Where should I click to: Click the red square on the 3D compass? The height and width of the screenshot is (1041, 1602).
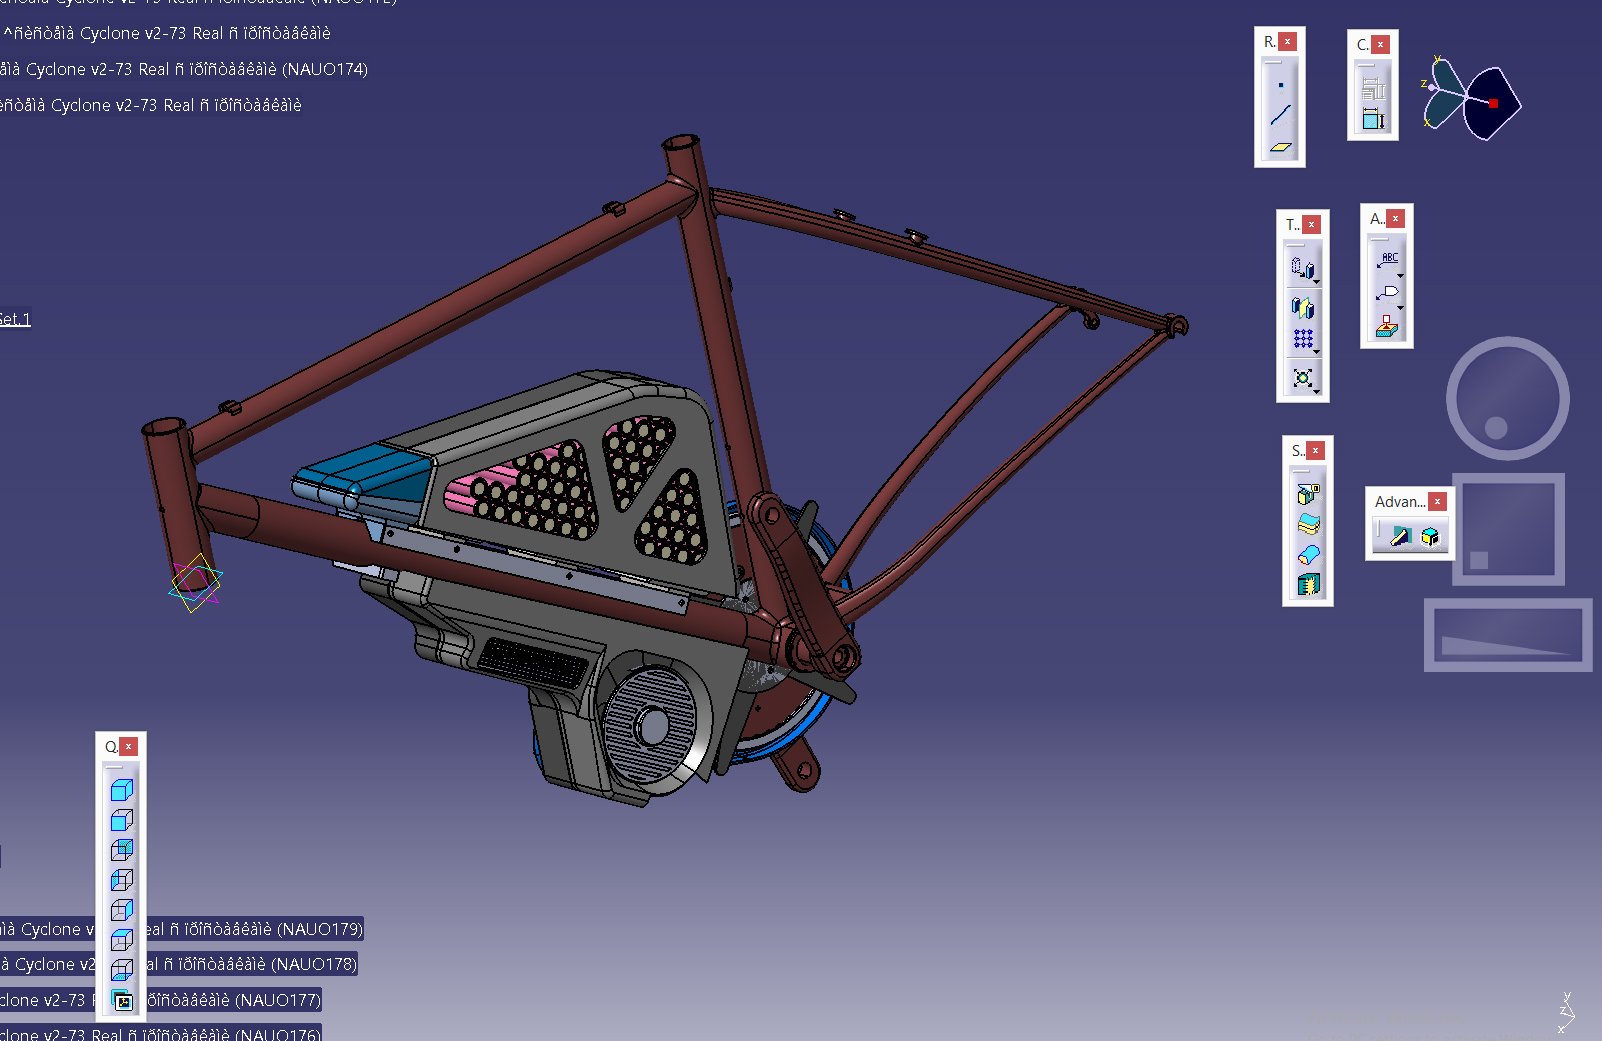(1493, 103)
